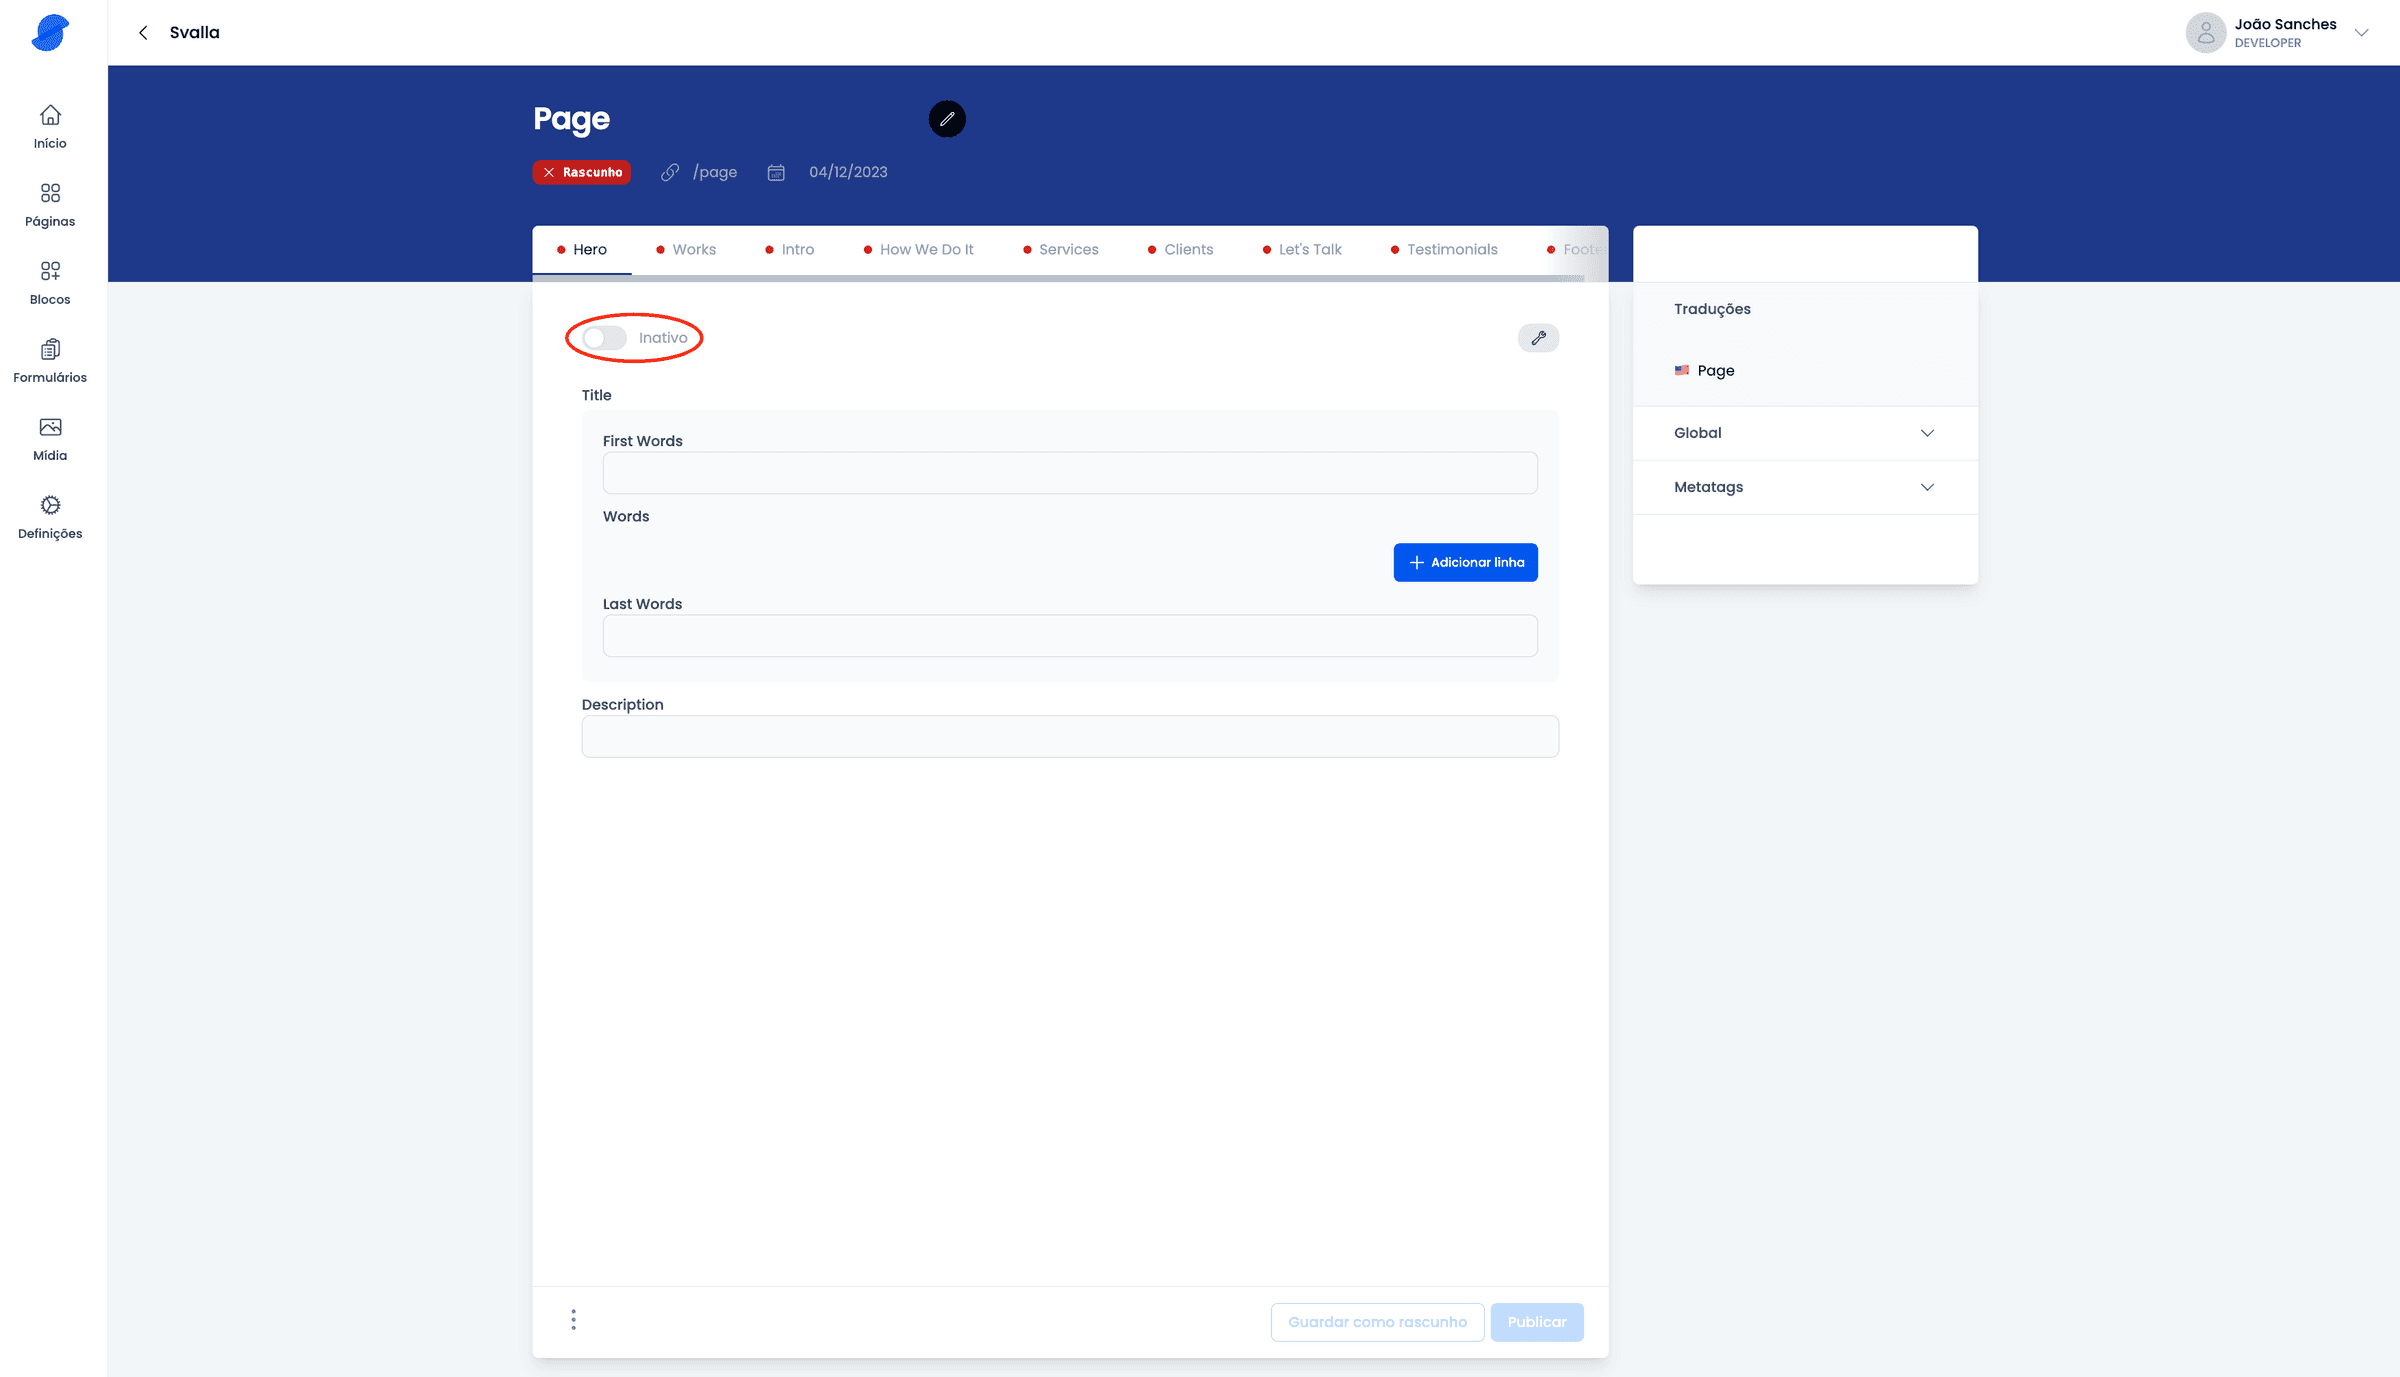
Task: Open Definições settings gear
Action: click(50, 516)
